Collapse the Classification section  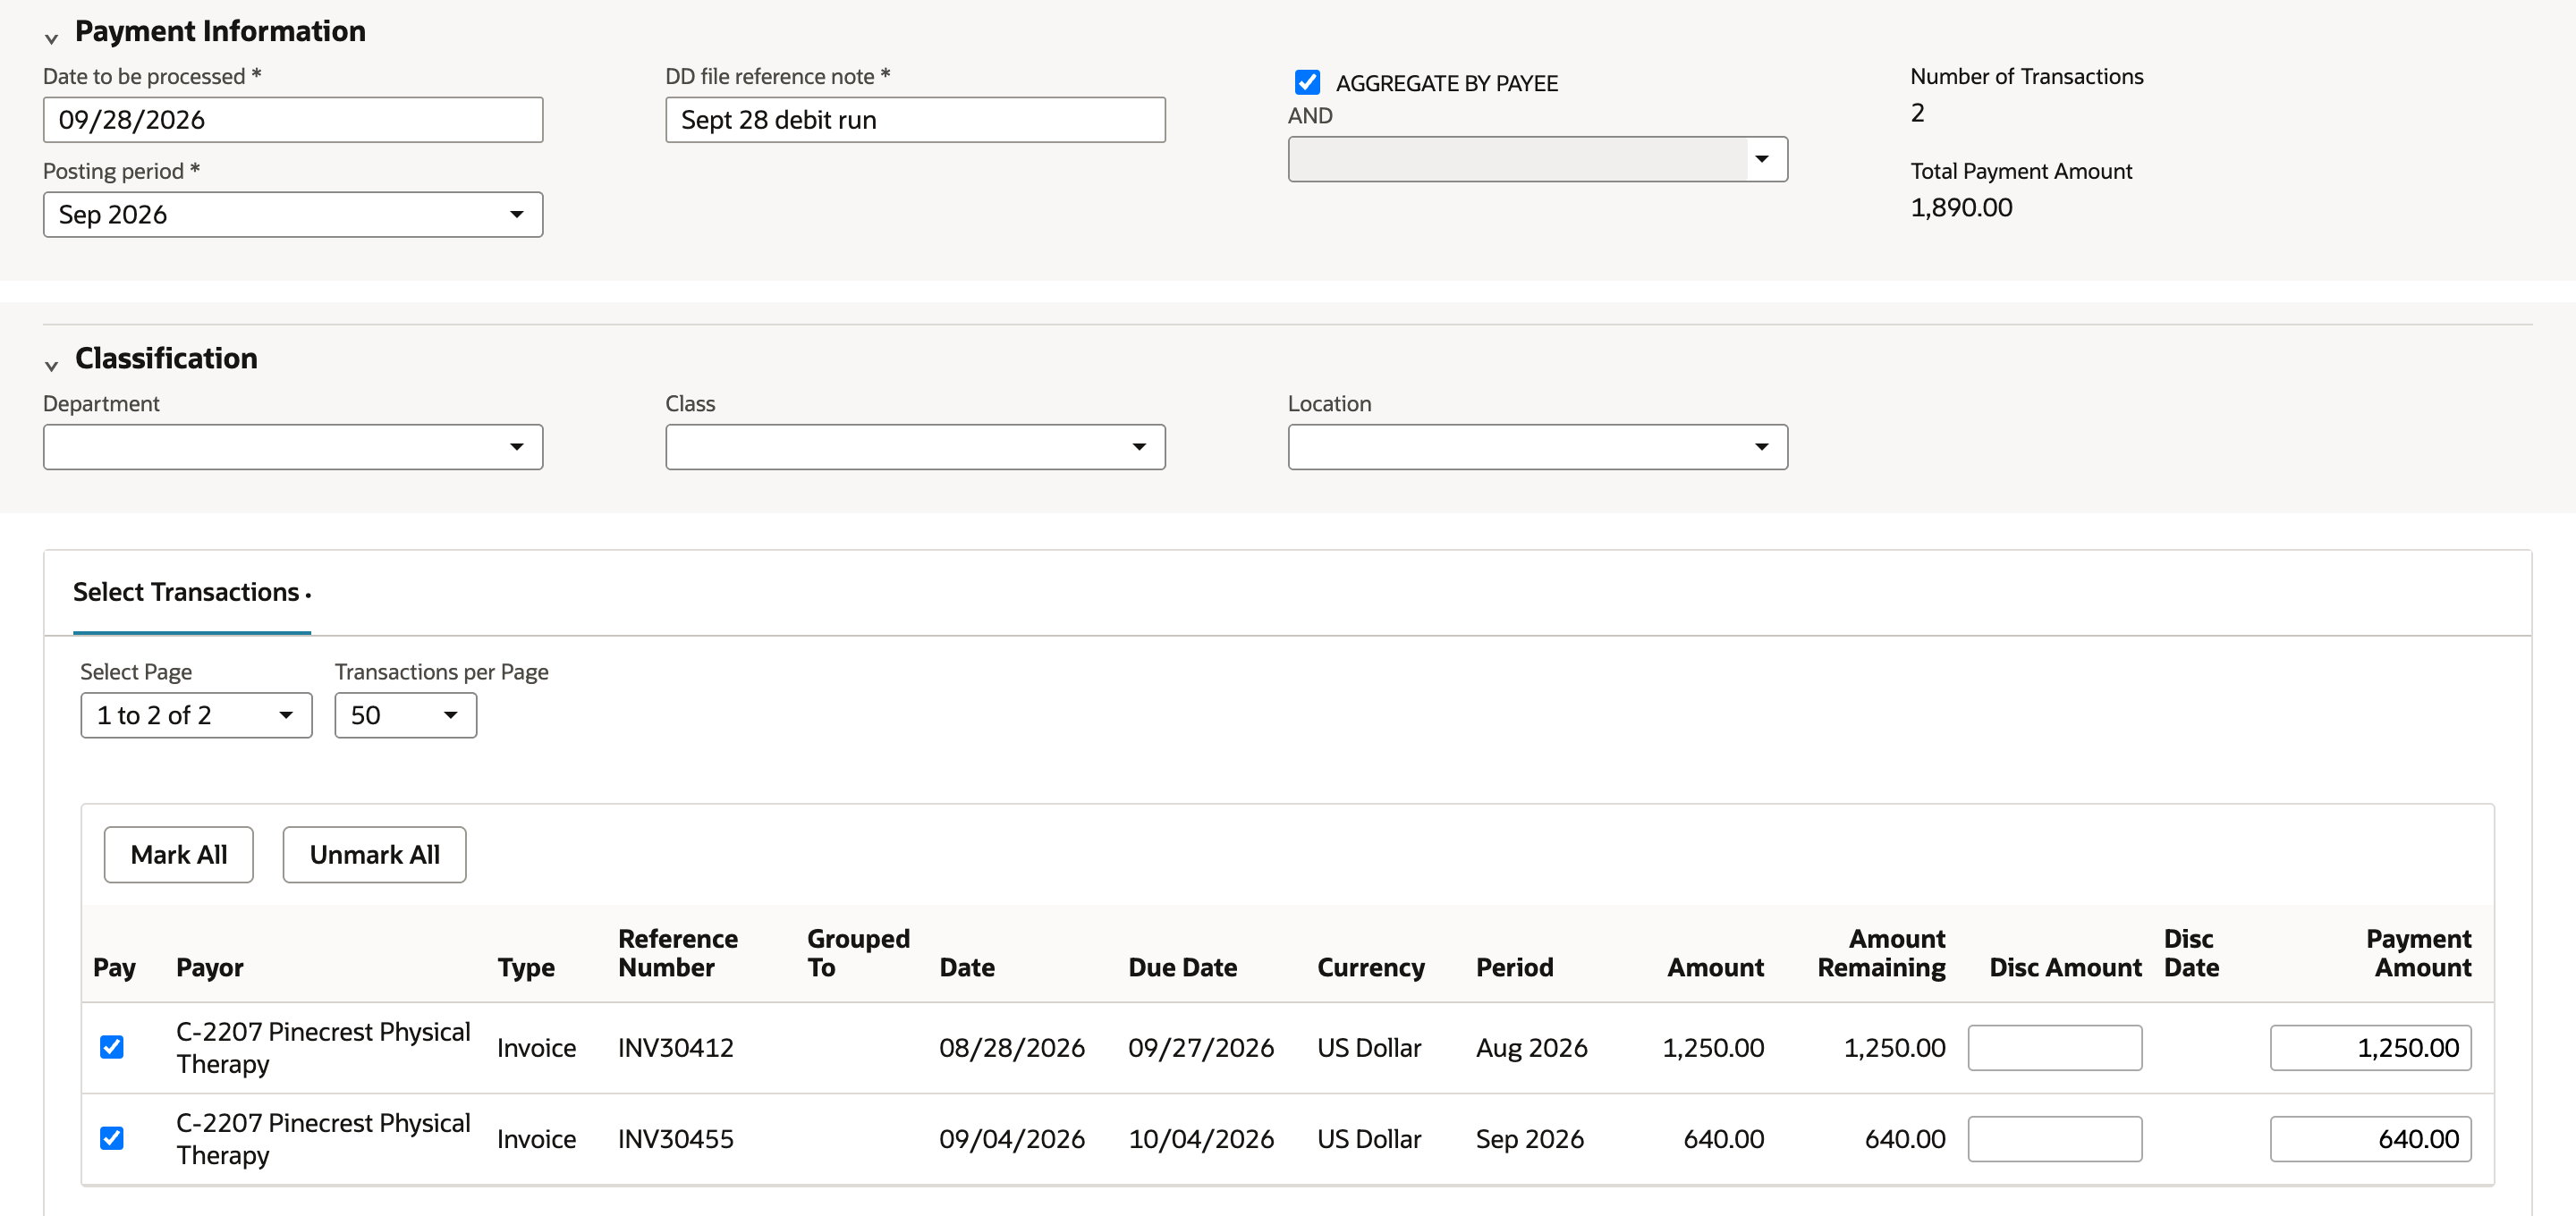coord(51,365)
